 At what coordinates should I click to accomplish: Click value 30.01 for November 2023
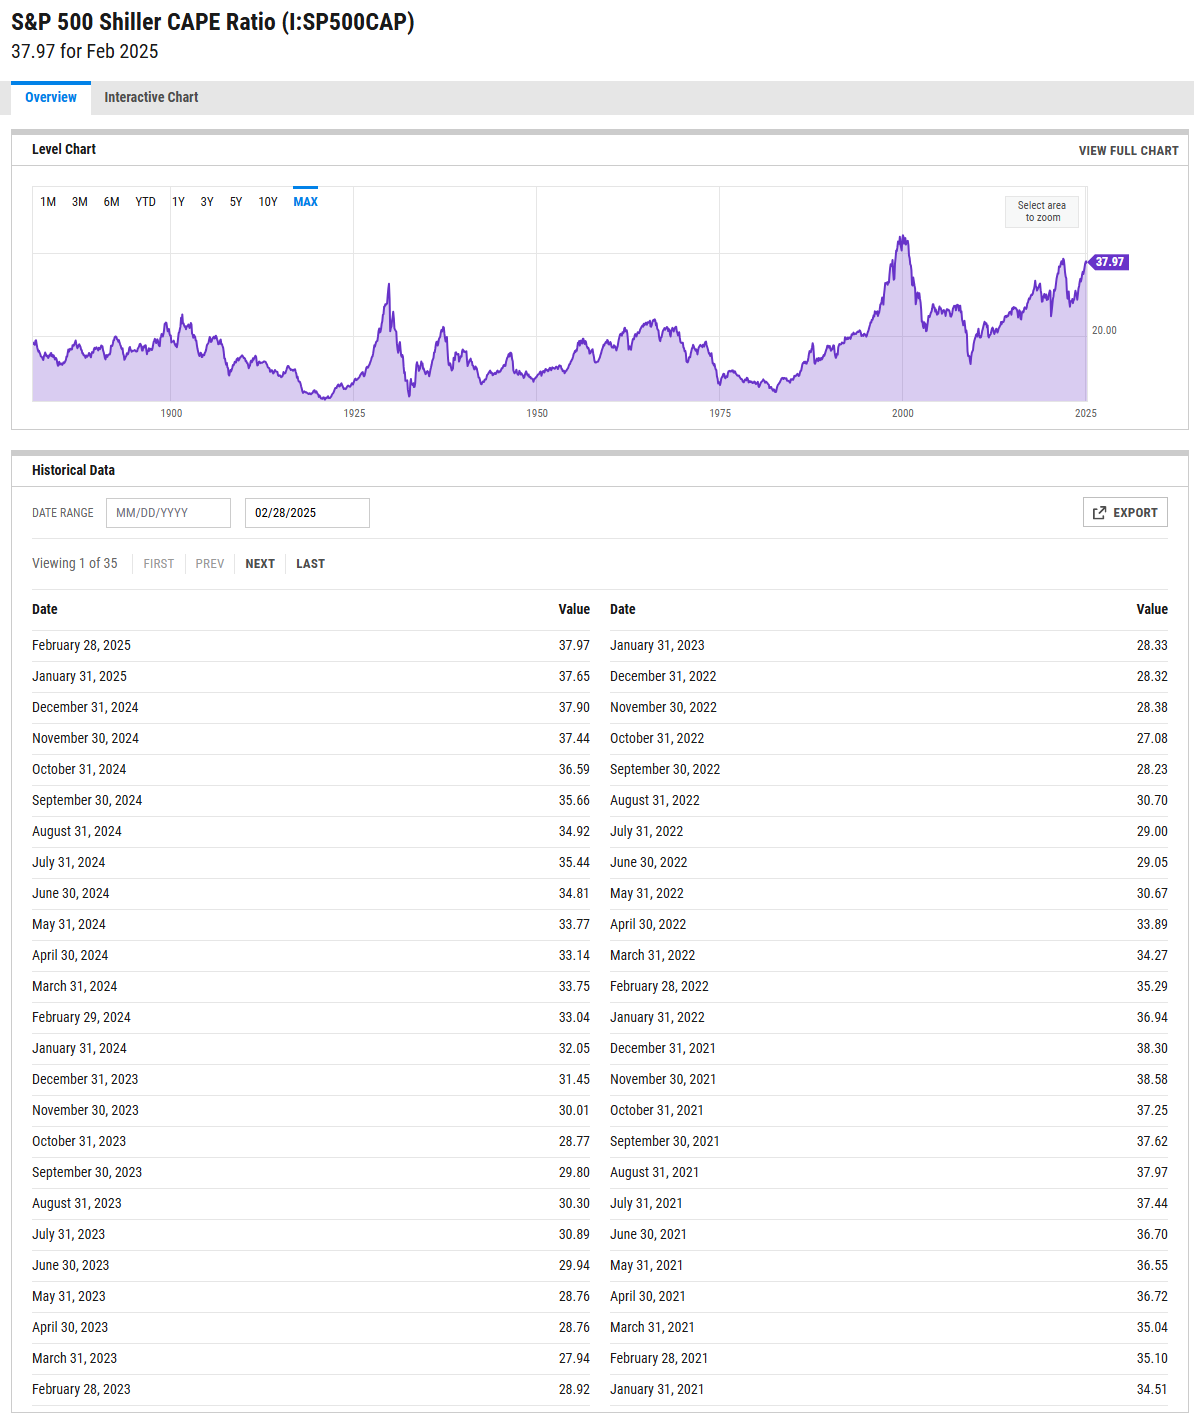pos(574,1111)
